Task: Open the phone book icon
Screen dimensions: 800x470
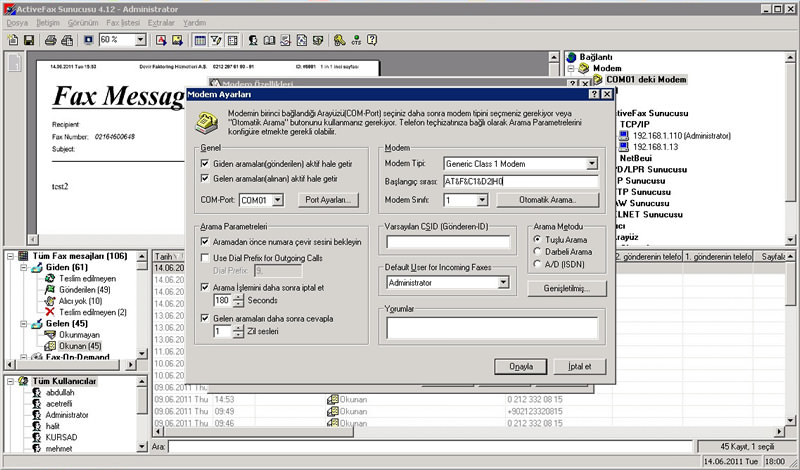Action: pyautogui.click(x=269, y=40)
